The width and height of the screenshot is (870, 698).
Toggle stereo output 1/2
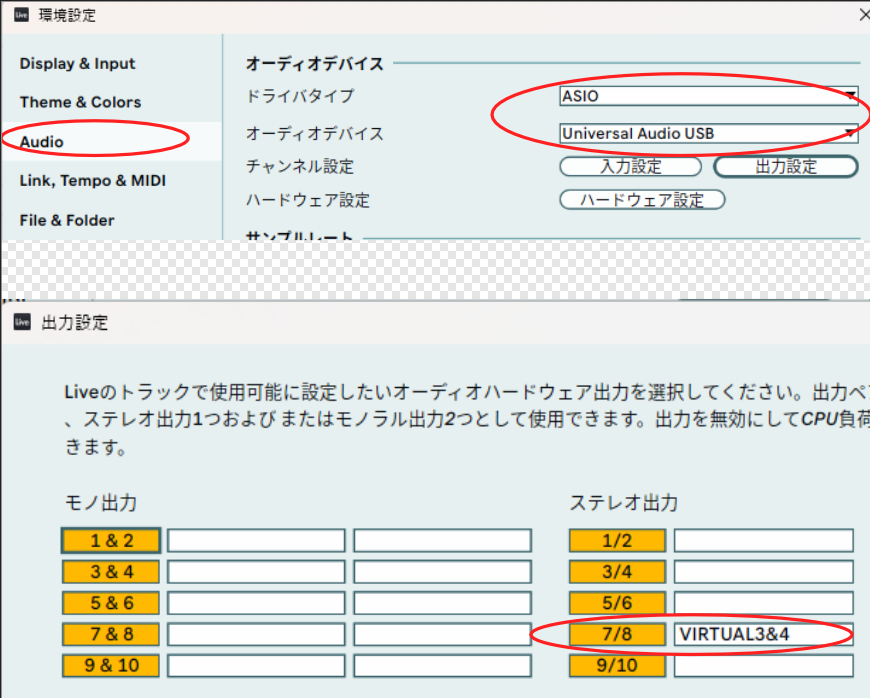617,541
